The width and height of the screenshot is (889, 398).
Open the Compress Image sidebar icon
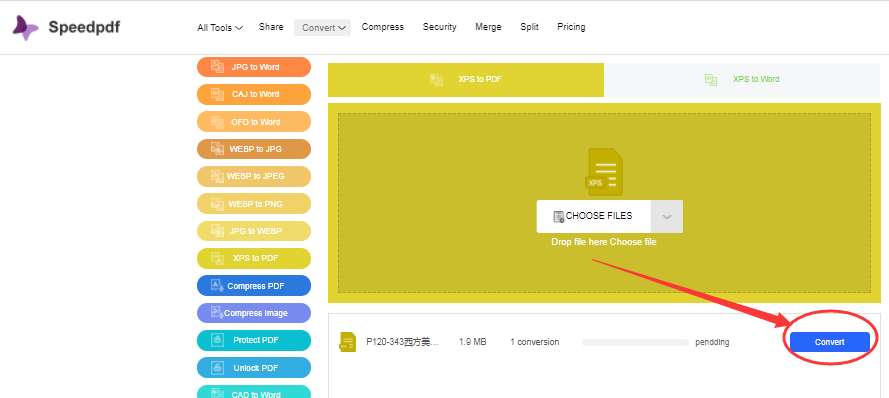pyautogui.click(x=217, y=312)
